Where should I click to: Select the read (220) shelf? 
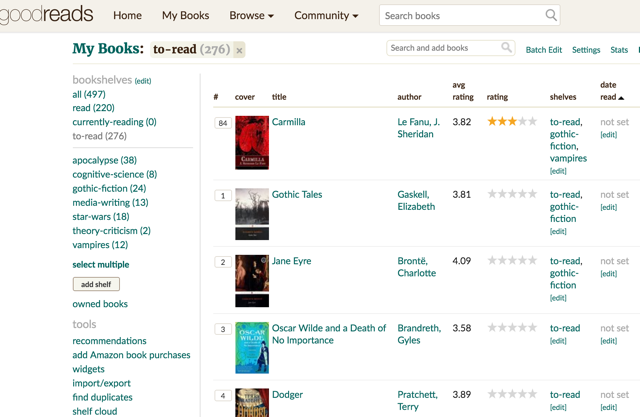93,108
